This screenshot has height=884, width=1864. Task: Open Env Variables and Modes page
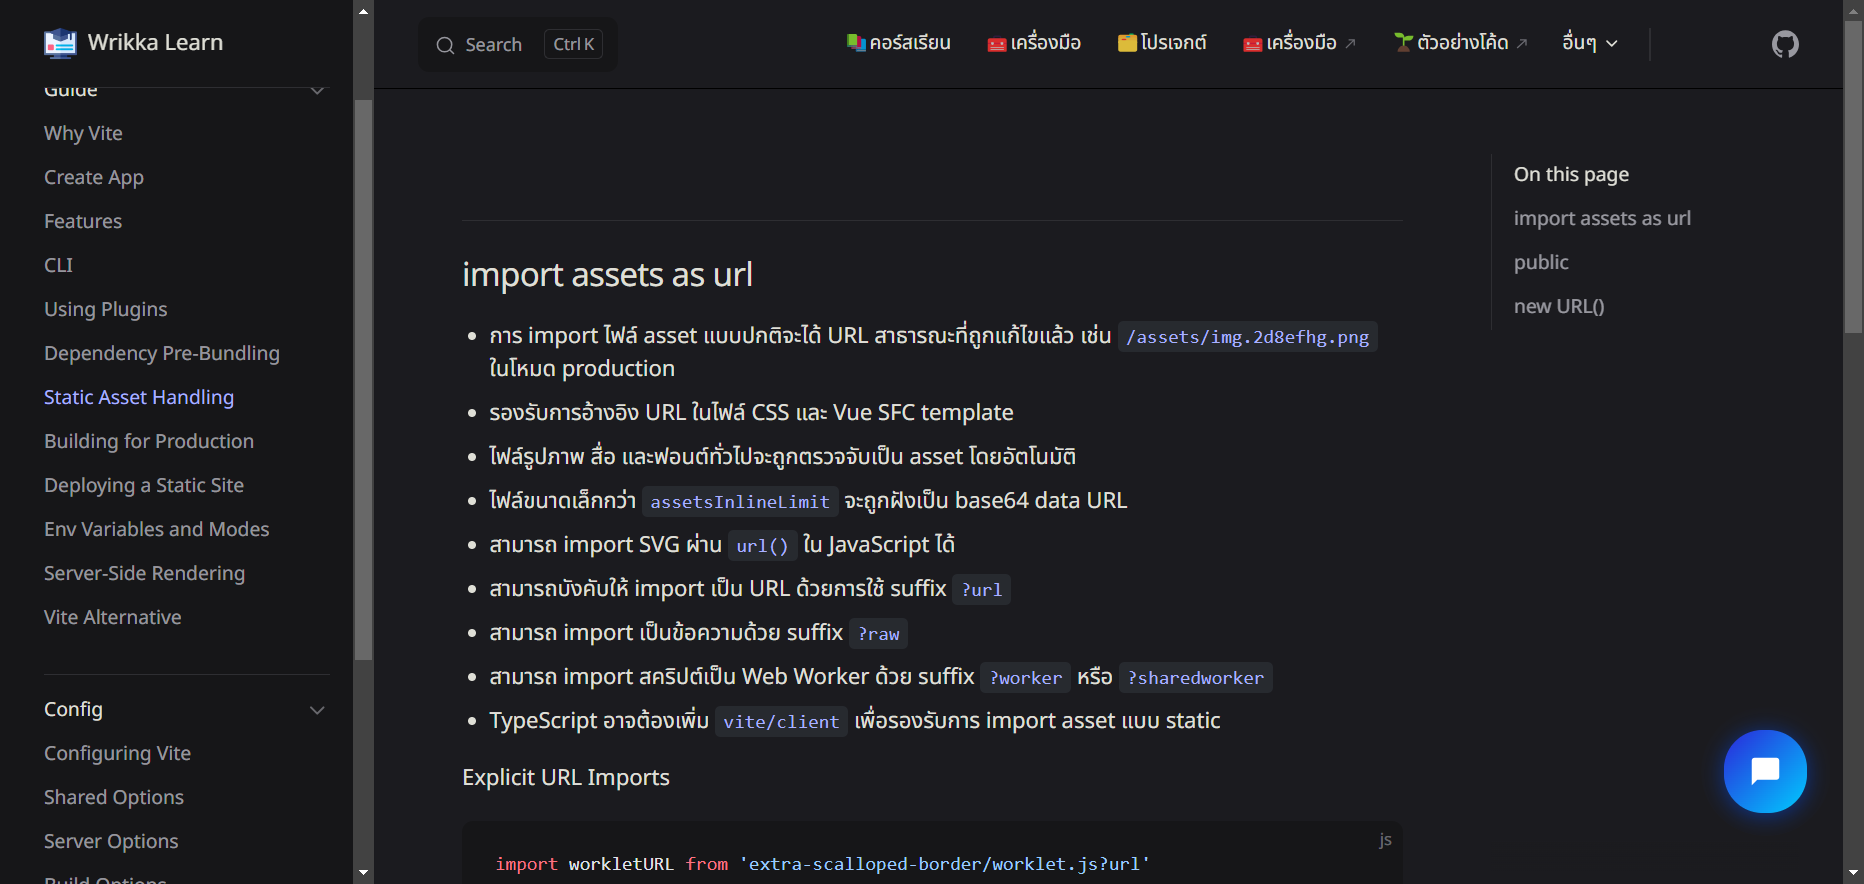tap(157, 529)
